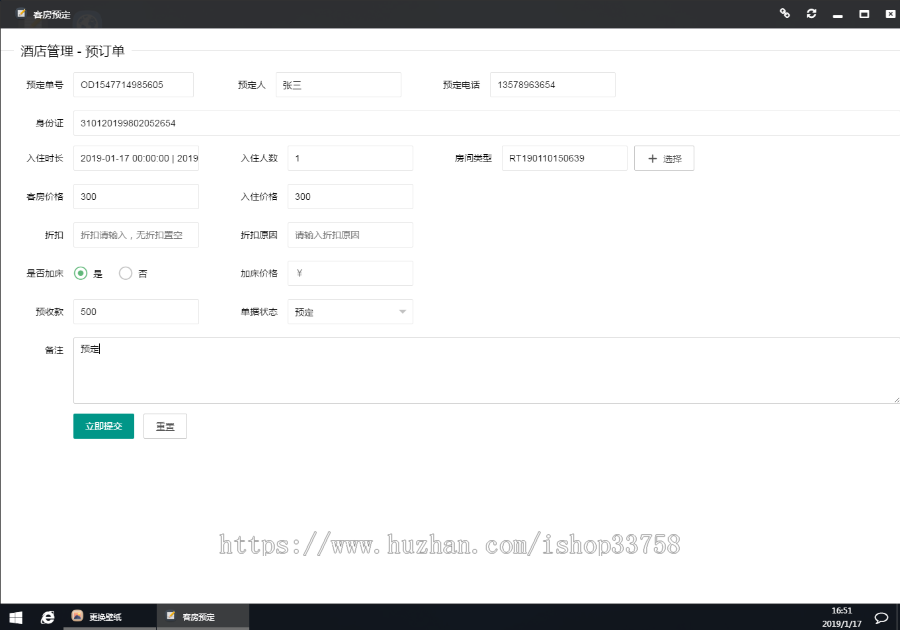Viewport: 900px width, 630px height.
Task: Click the chat bubble icon in the system tray
Action: [881, 617]
